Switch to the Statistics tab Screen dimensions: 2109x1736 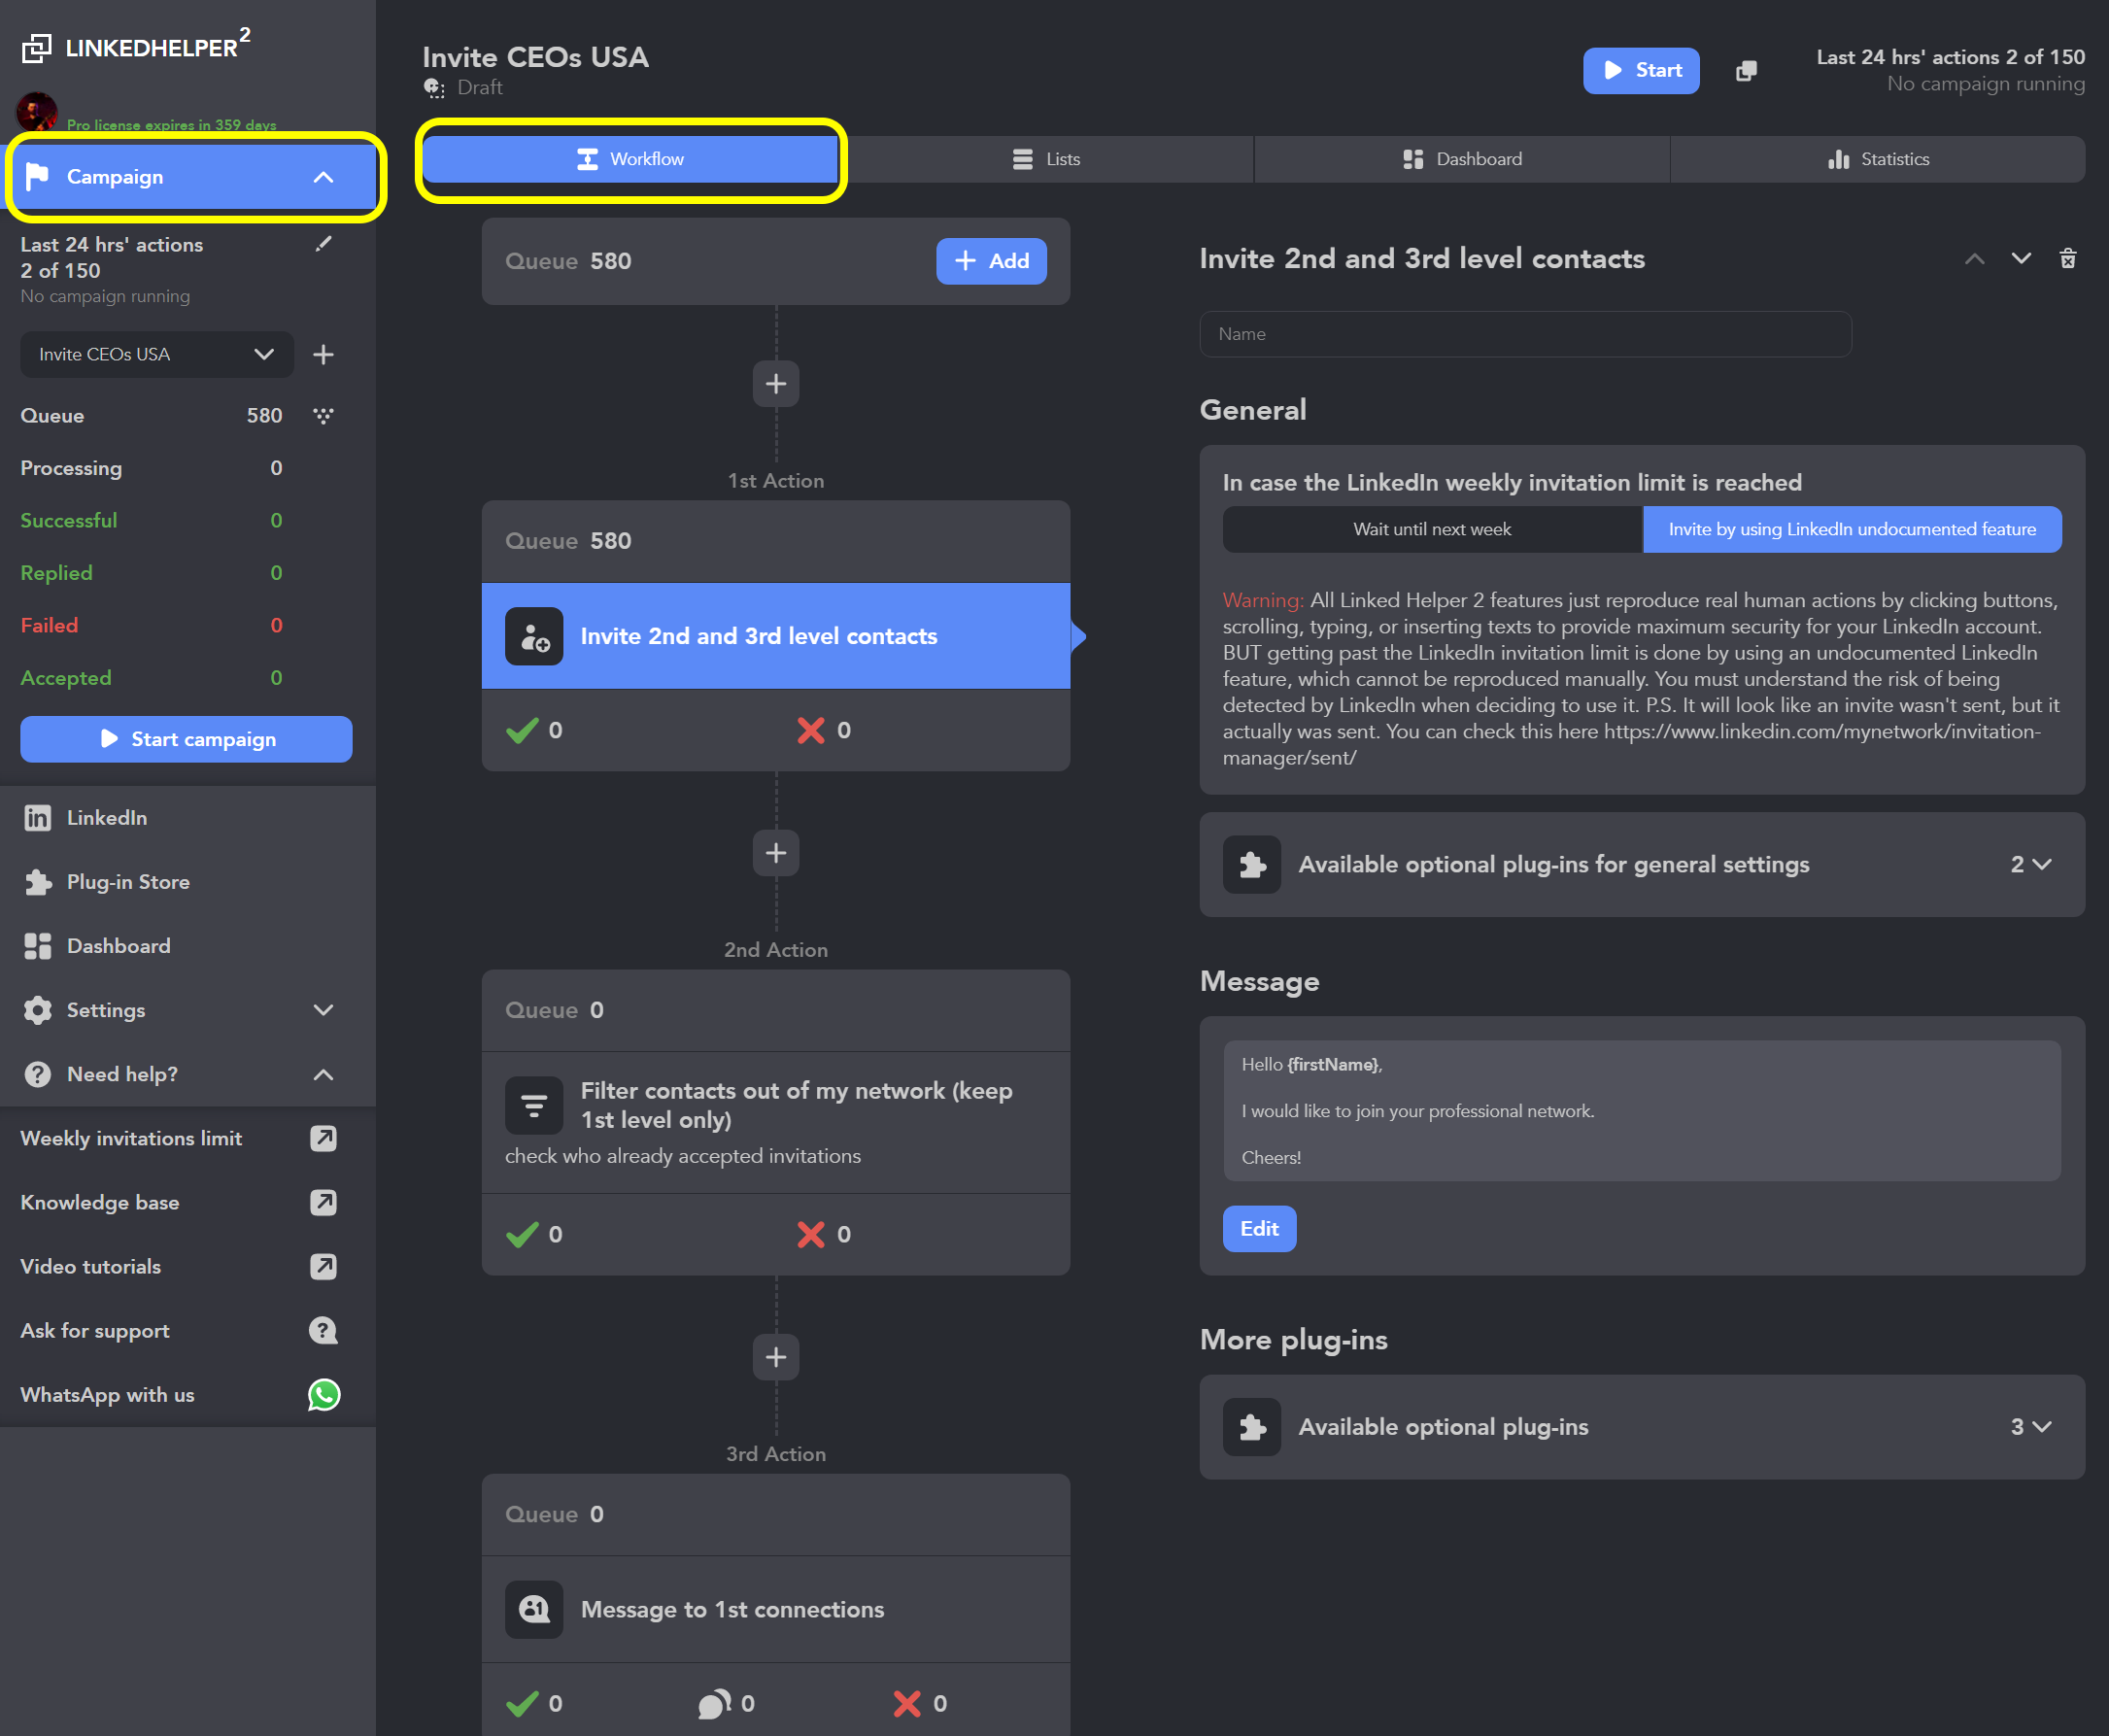(1878, 159)
